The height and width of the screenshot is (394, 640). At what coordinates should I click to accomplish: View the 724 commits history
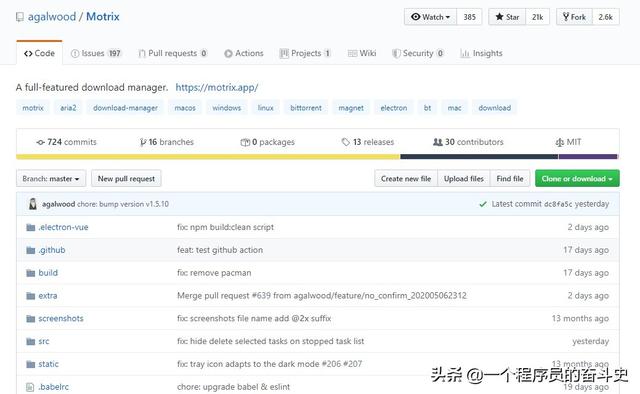67,142
